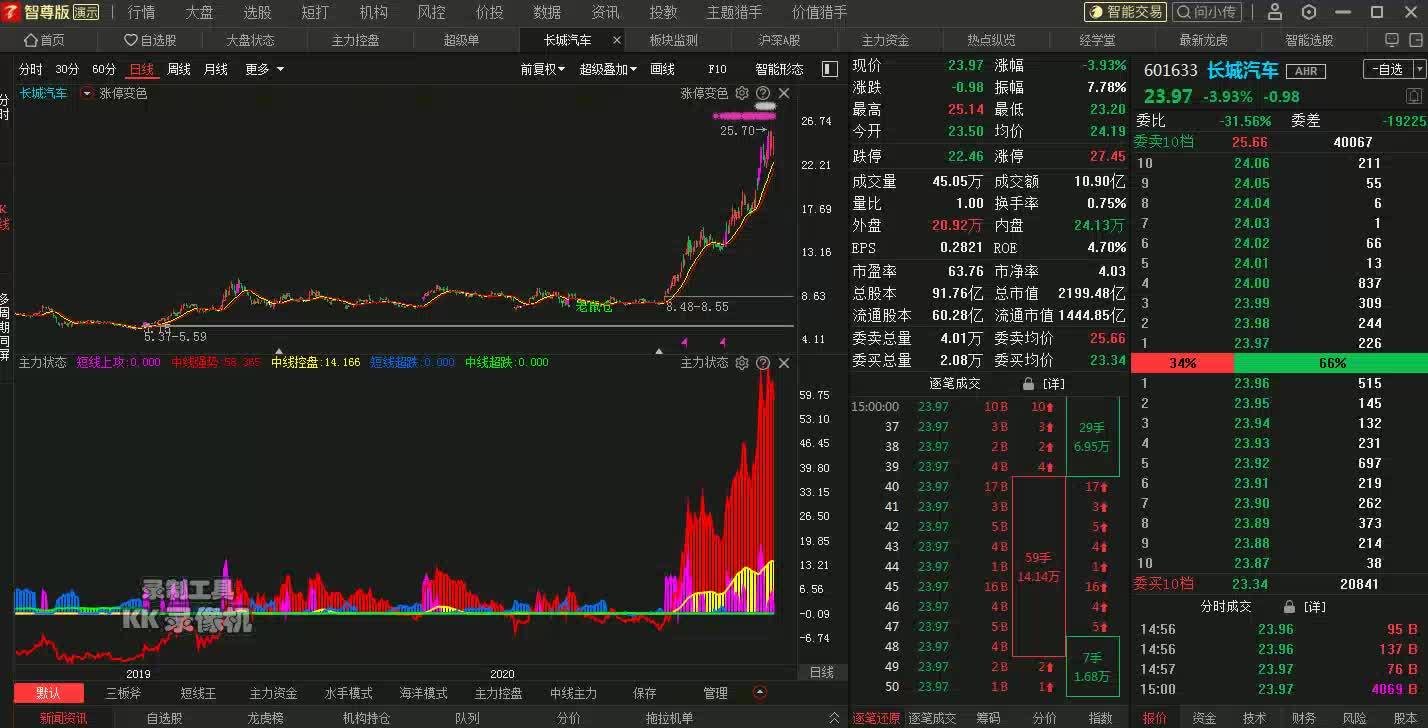Open the 主题猎手 menu
Image resolution: width=1428 pixels, height=728 pixels.
tap(734, 12)
